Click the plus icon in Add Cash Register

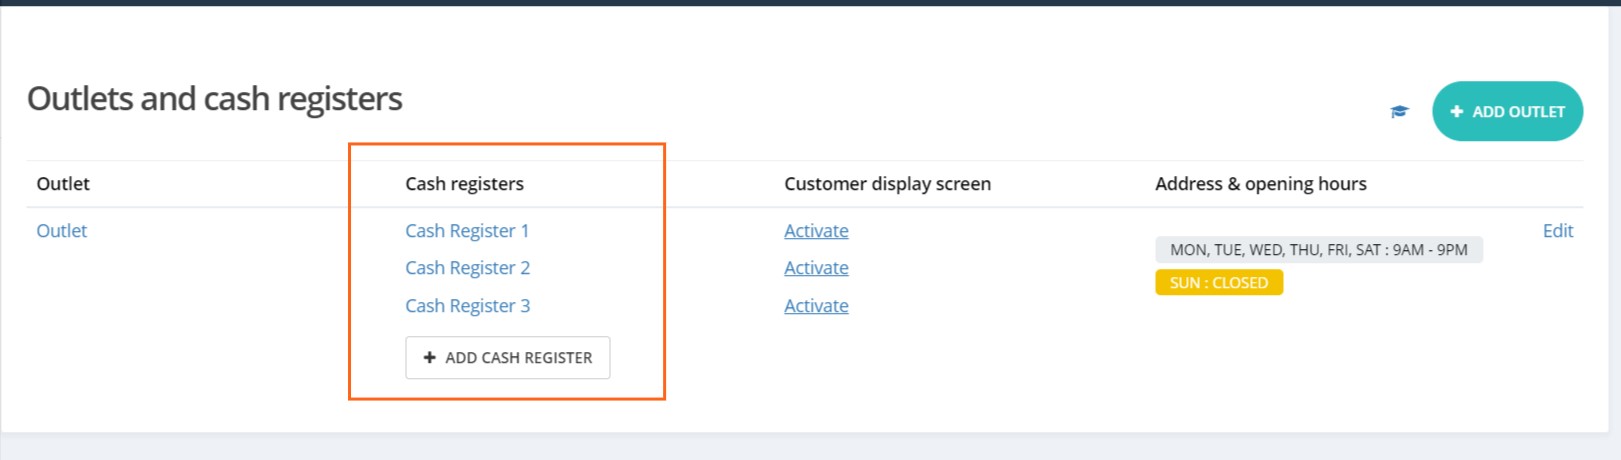429,358
